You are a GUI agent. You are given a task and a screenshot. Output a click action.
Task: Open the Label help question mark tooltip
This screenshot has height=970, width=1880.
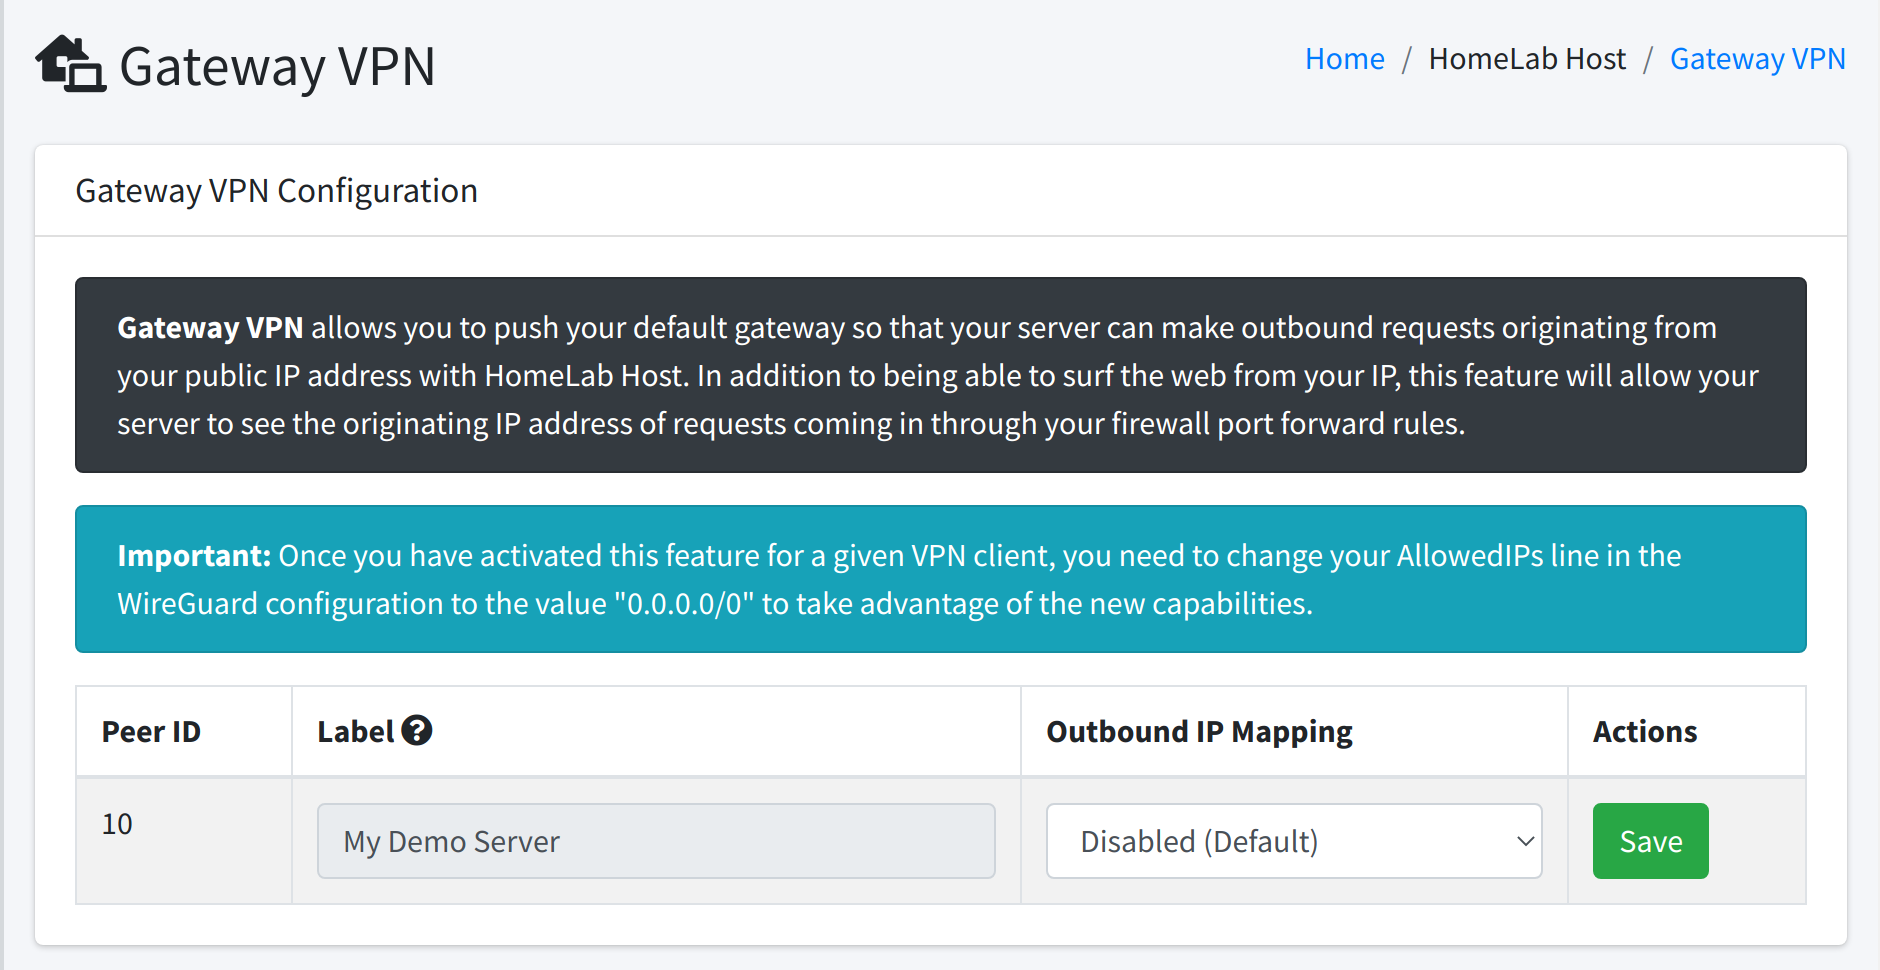click(x=417, y=730)
